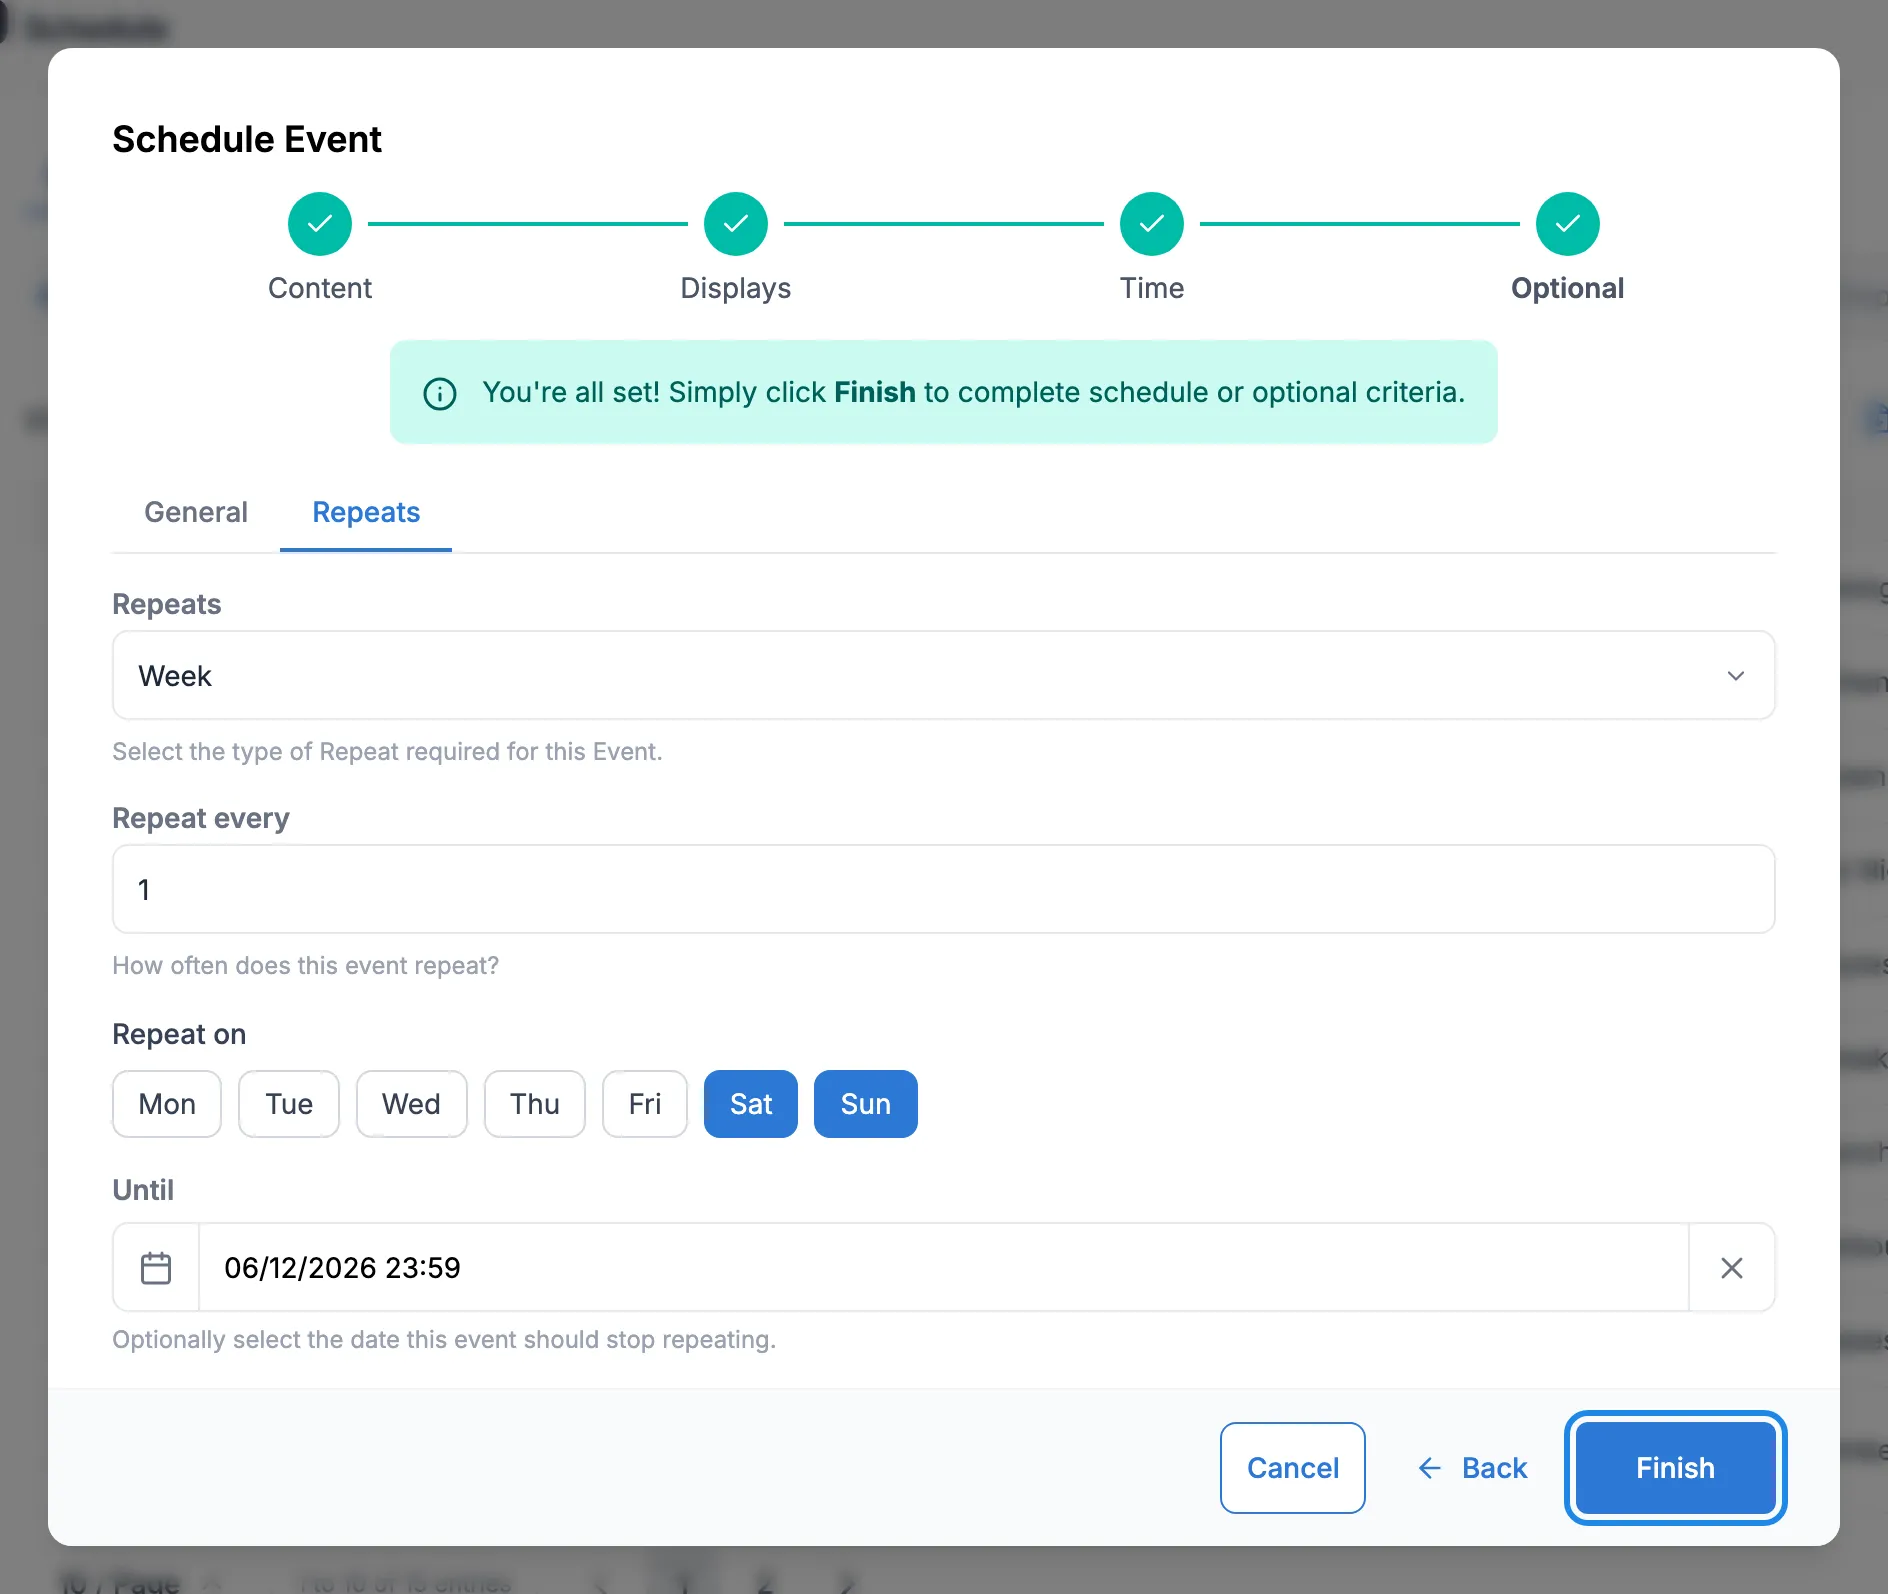The image size is (1888, 1594).
Task: Toggle Fri repeat day on
Action: [x=645, y=1104]
